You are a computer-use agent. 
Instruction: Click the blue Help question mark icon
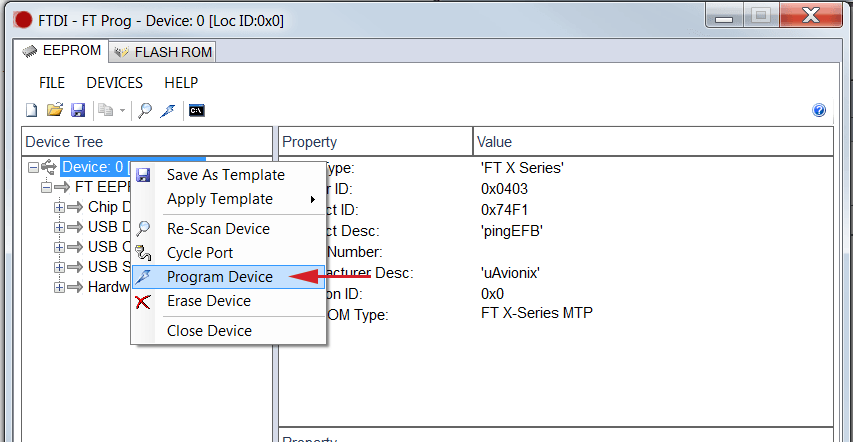819,110
